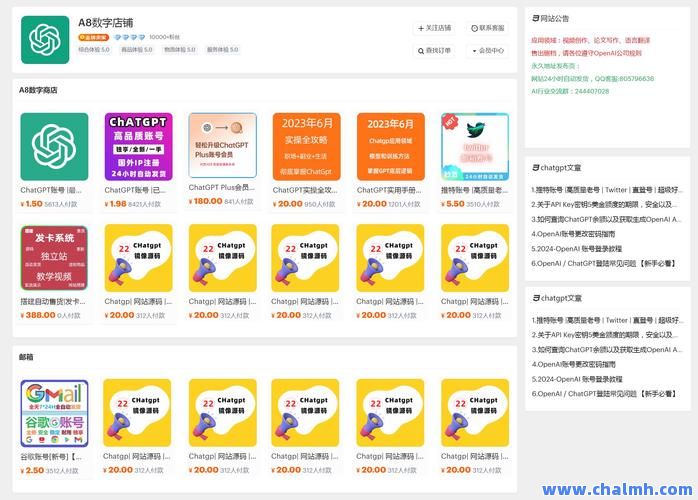Click the 永久地址发布页 announcement line
The width and height of the screenshot is (698, 500).
(555, 66)
